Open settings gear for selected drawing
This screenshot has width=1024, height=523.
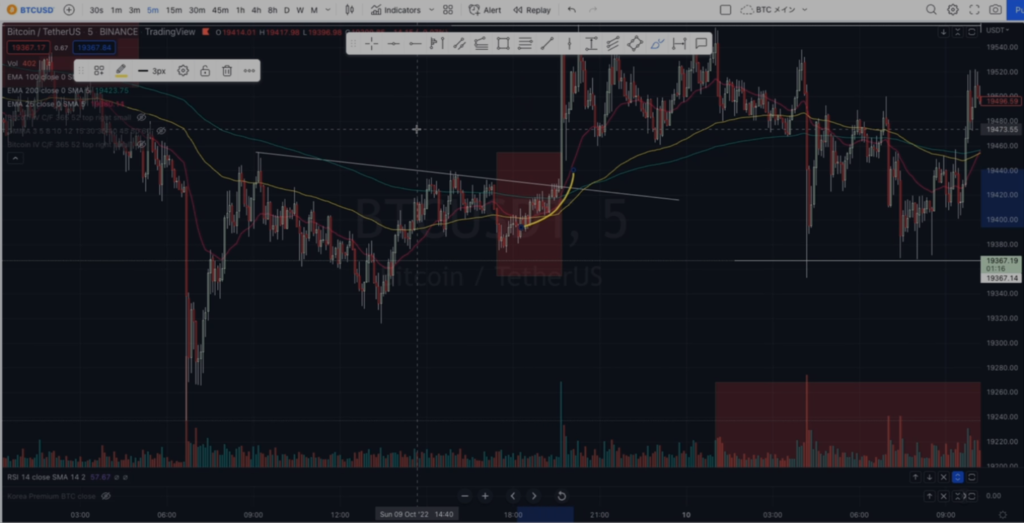coord(183,71)
